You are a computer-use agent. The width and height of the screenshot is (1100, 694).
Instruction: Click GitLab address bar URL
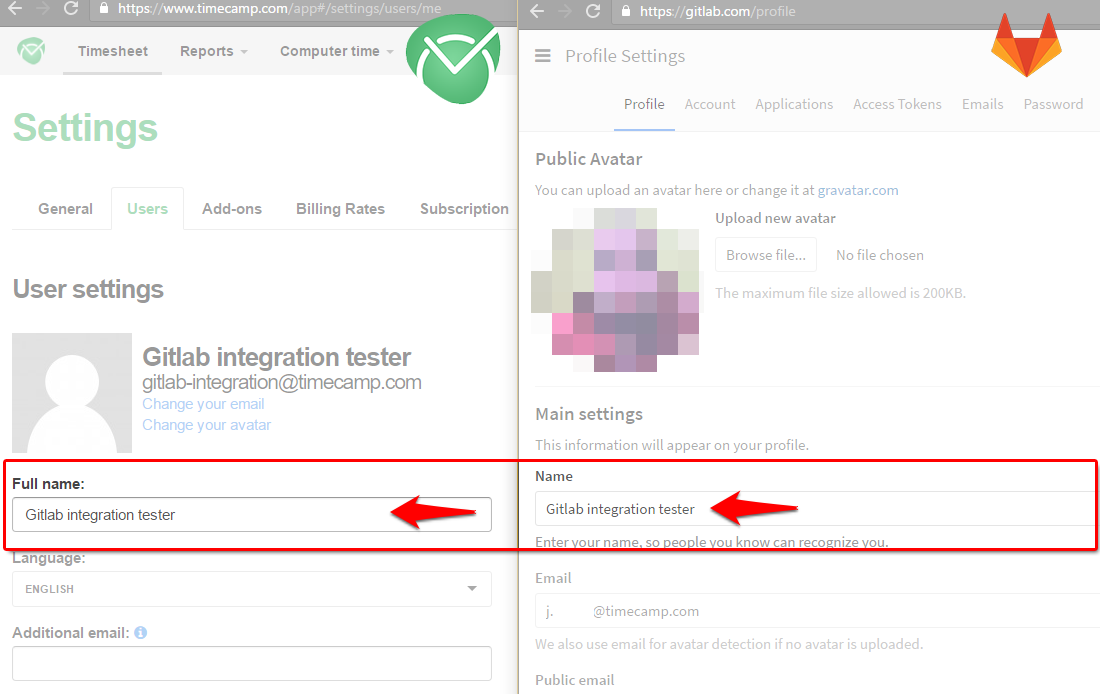718,11
